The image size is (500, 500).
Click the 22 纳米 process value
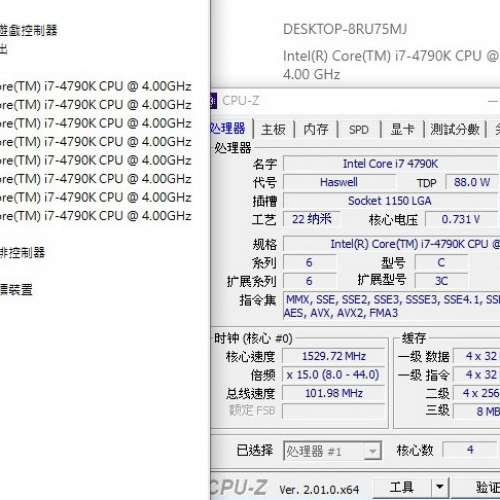tap(312, 219)
